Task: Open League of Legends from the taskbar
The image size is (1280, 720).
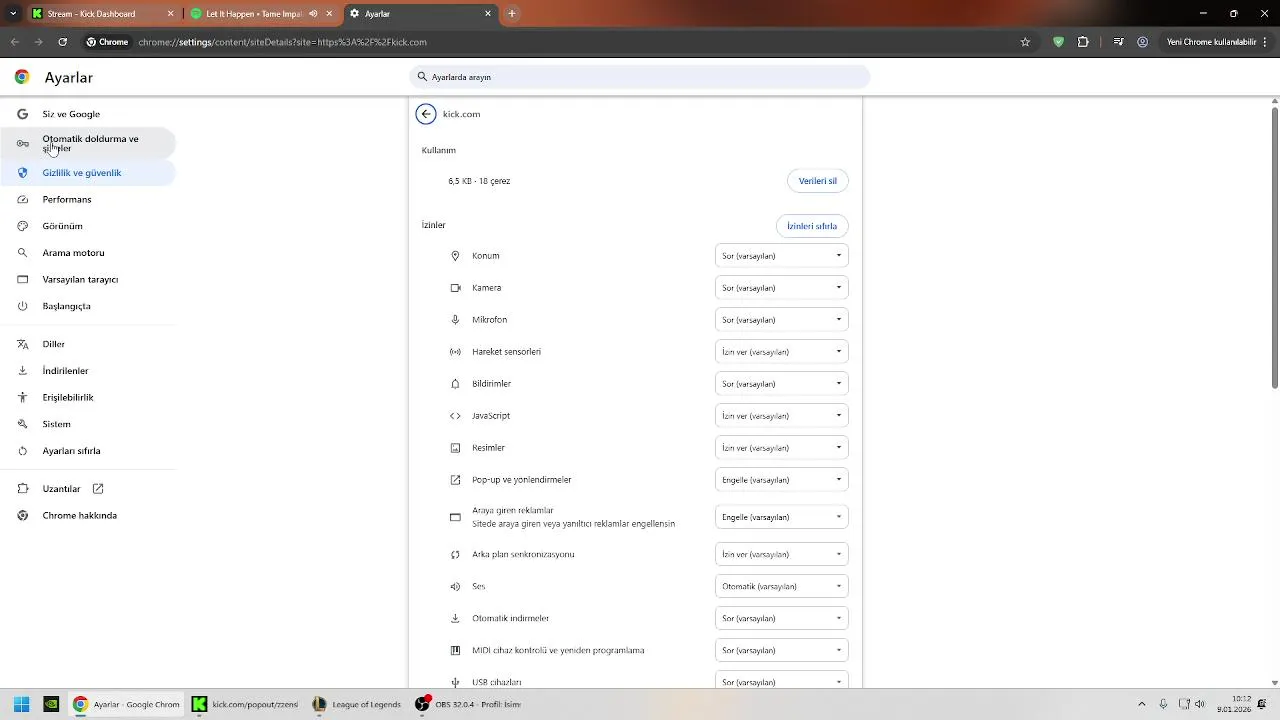Action: 356,704
